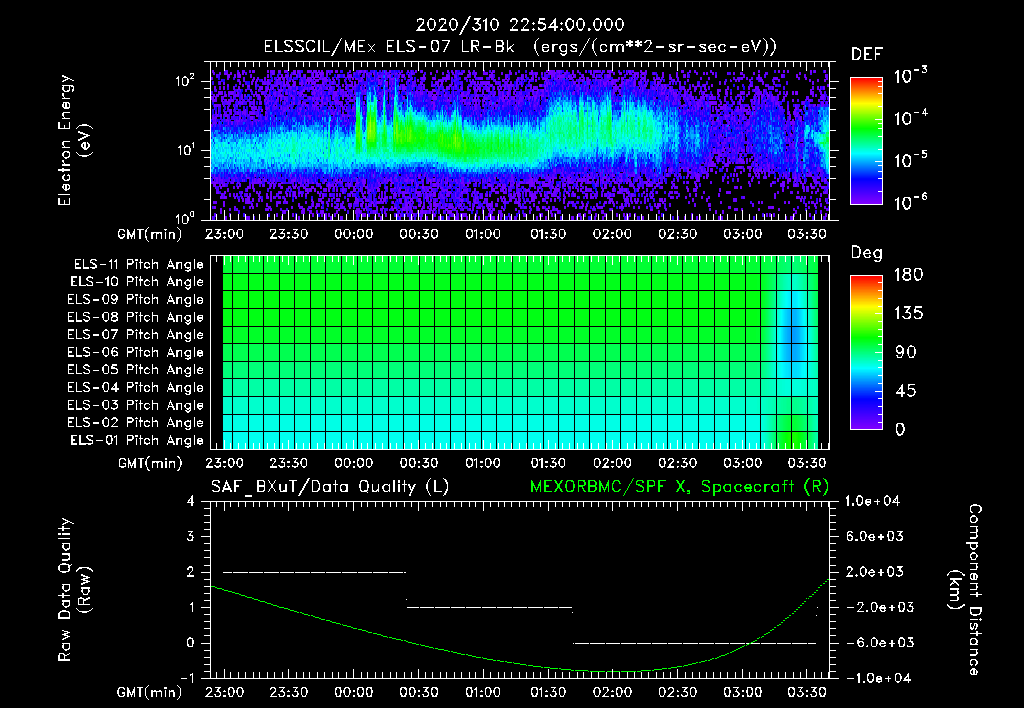
Task: Click 01:30 time tick under the spectrogram
Action: [x=547, y=234]
